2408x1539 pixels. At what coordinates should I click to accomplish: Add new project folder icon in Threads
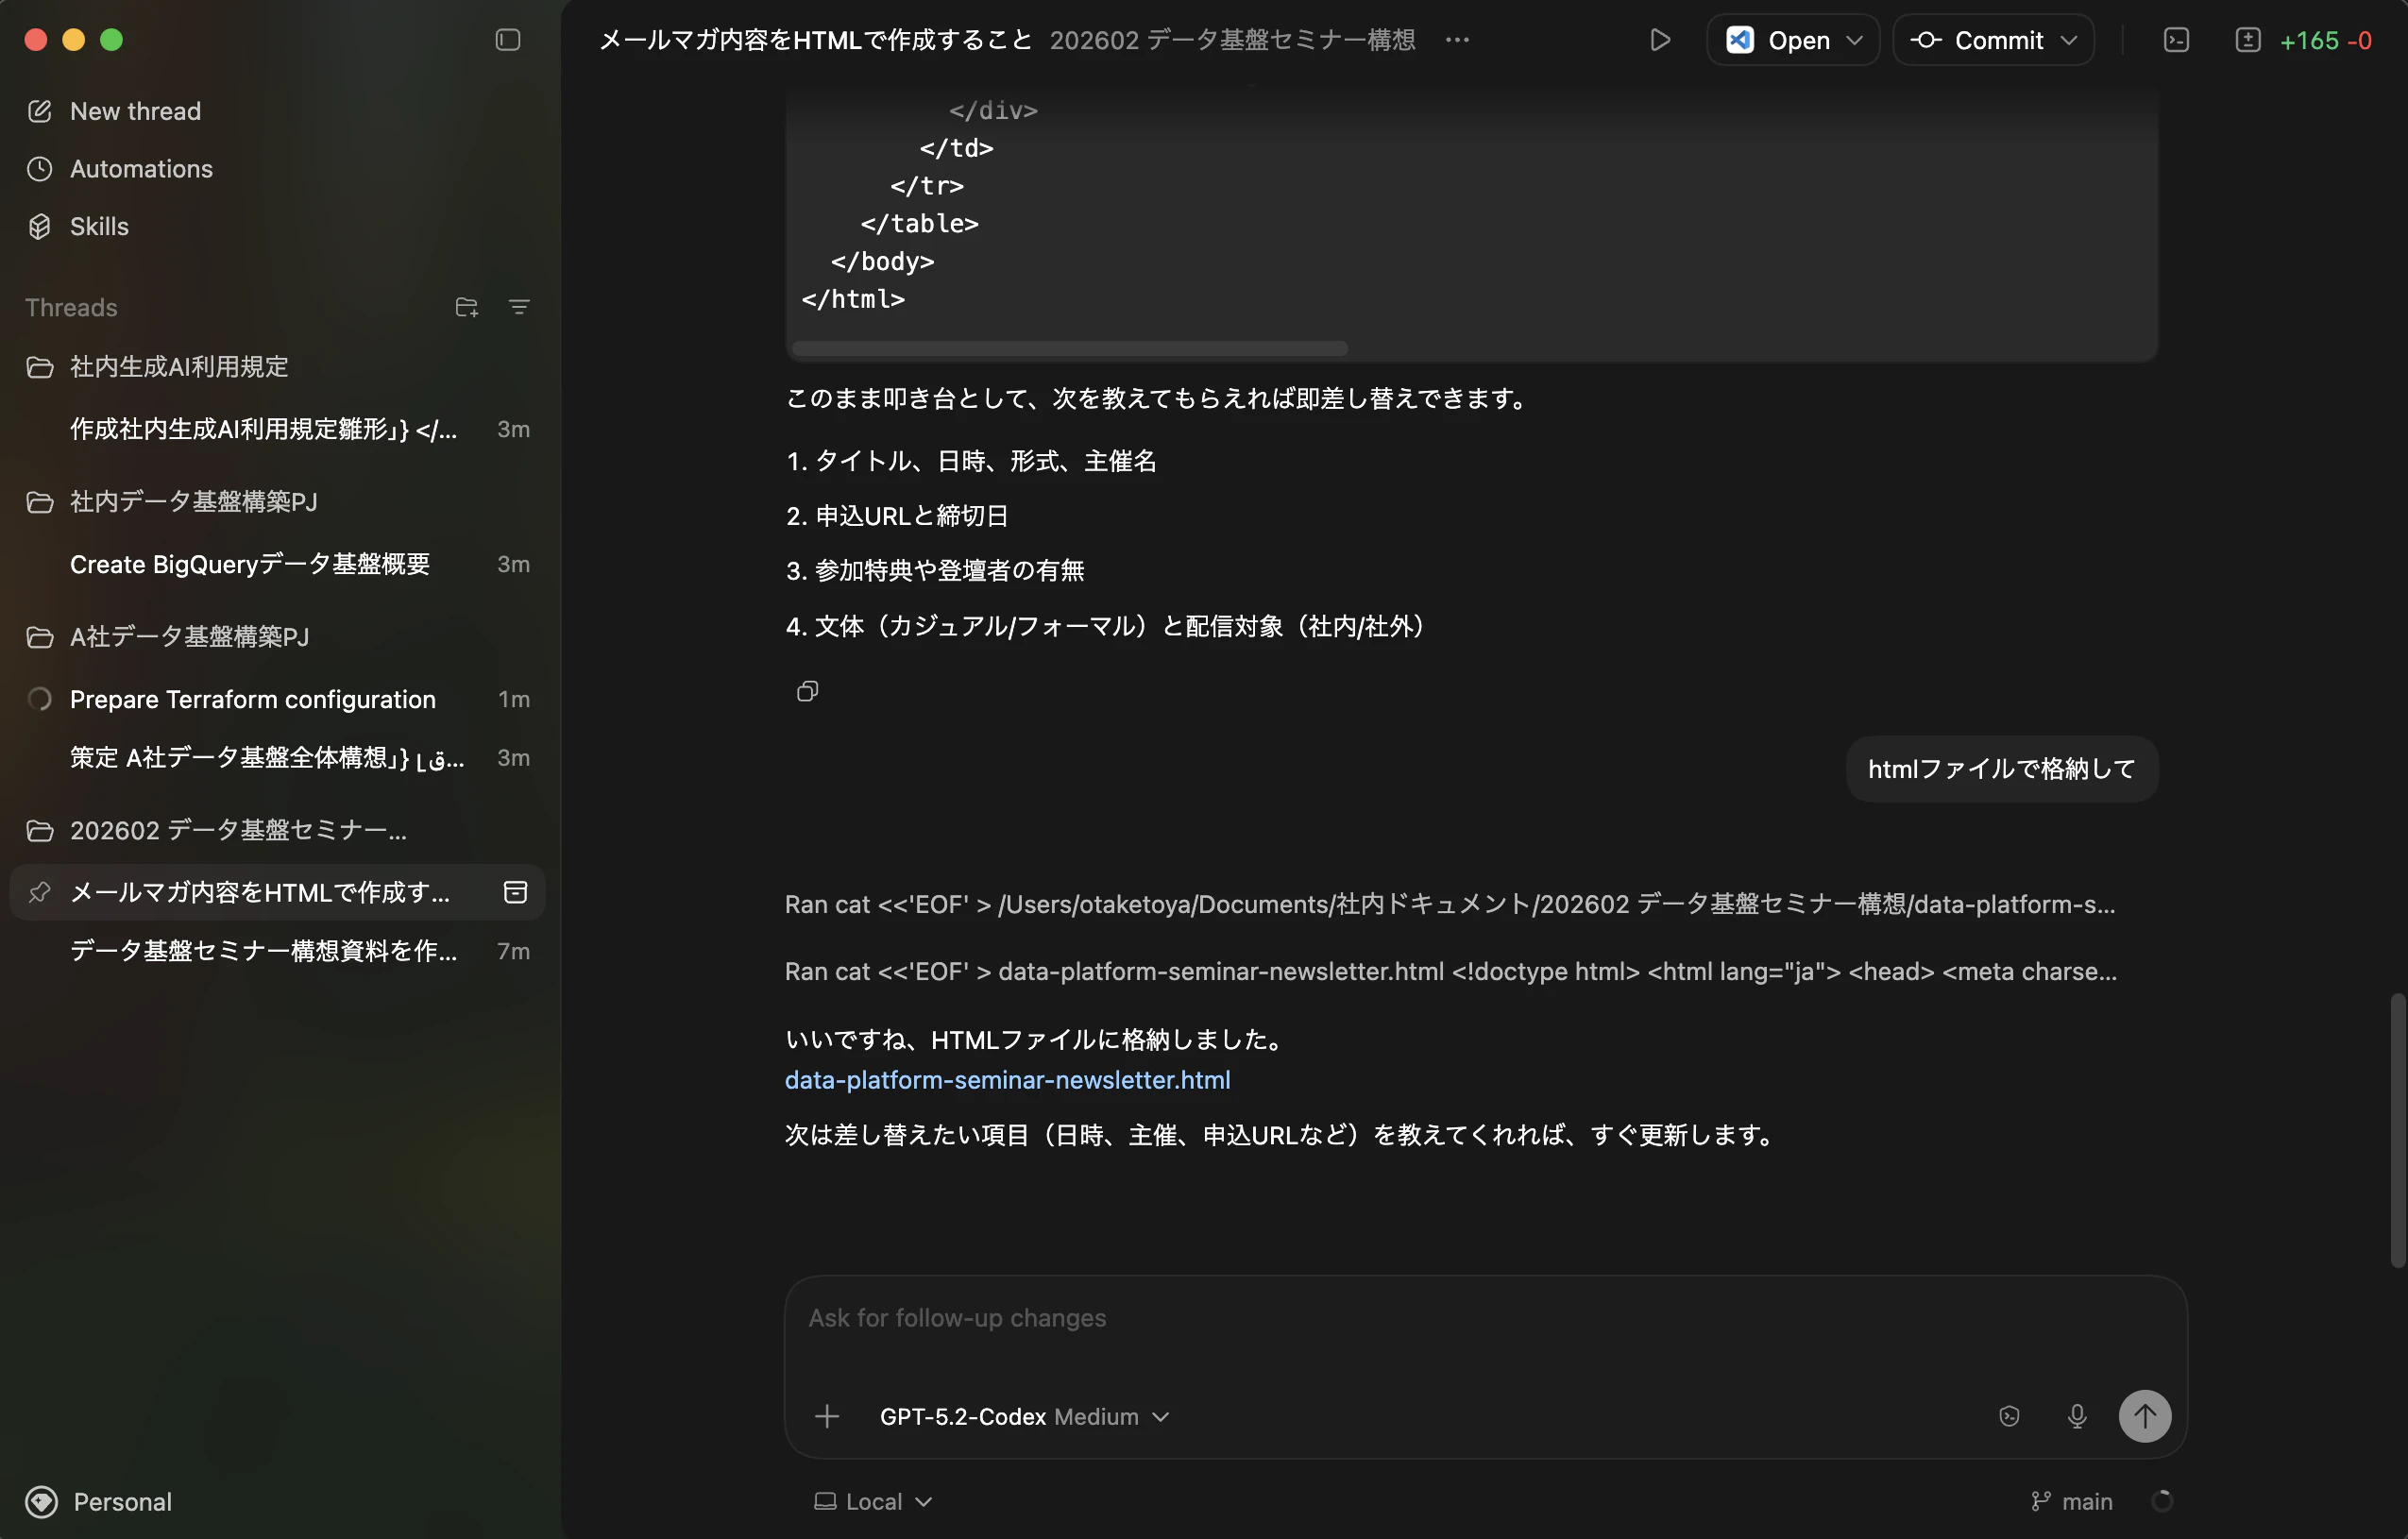(x=466, y=307)
